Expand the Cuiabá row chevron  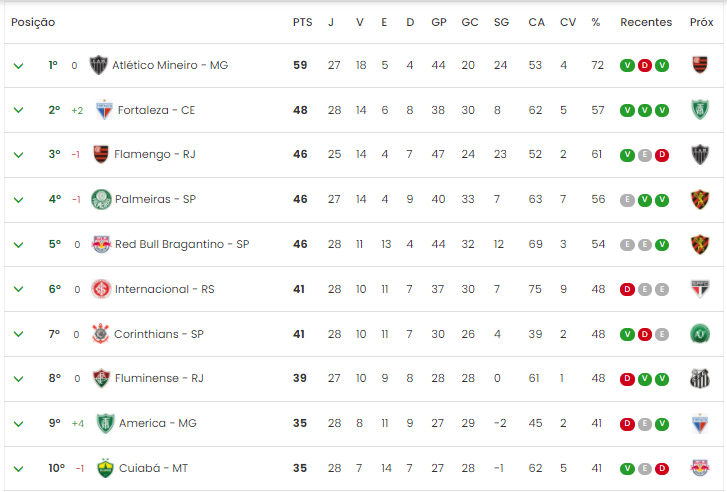(19, 469)
